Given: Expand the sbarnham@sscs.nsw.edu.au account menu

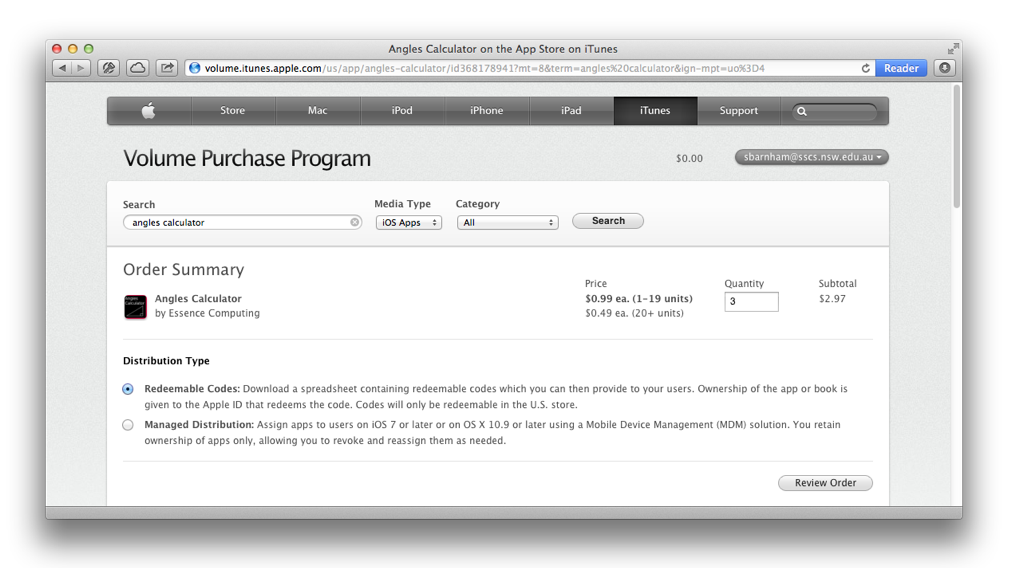Looking at the screenshot, I should pyautogui.click(x=811, y=157).
